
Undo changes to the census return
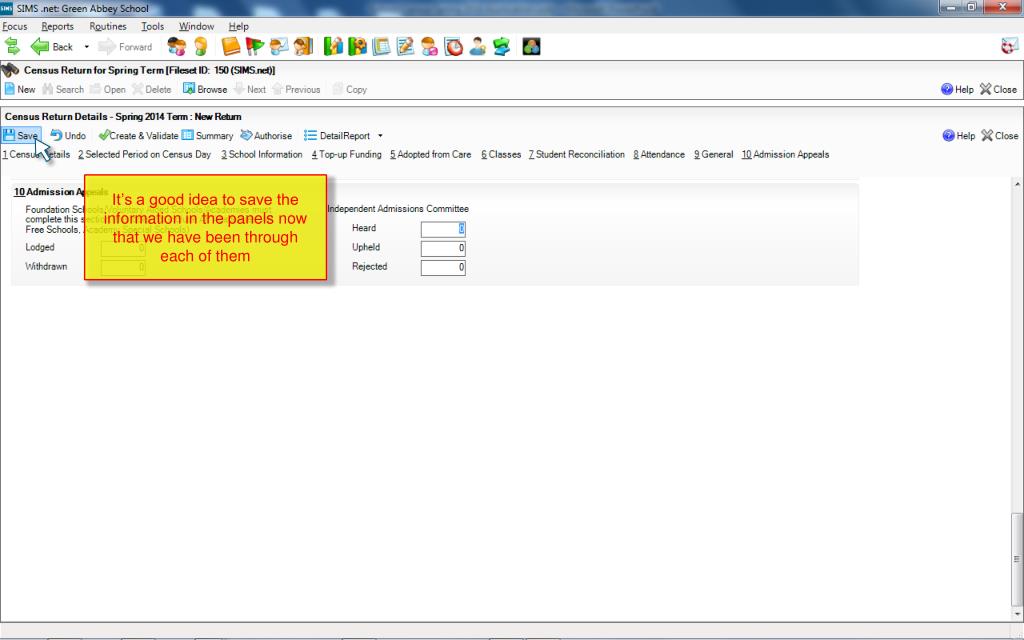(x=68, y=136)
